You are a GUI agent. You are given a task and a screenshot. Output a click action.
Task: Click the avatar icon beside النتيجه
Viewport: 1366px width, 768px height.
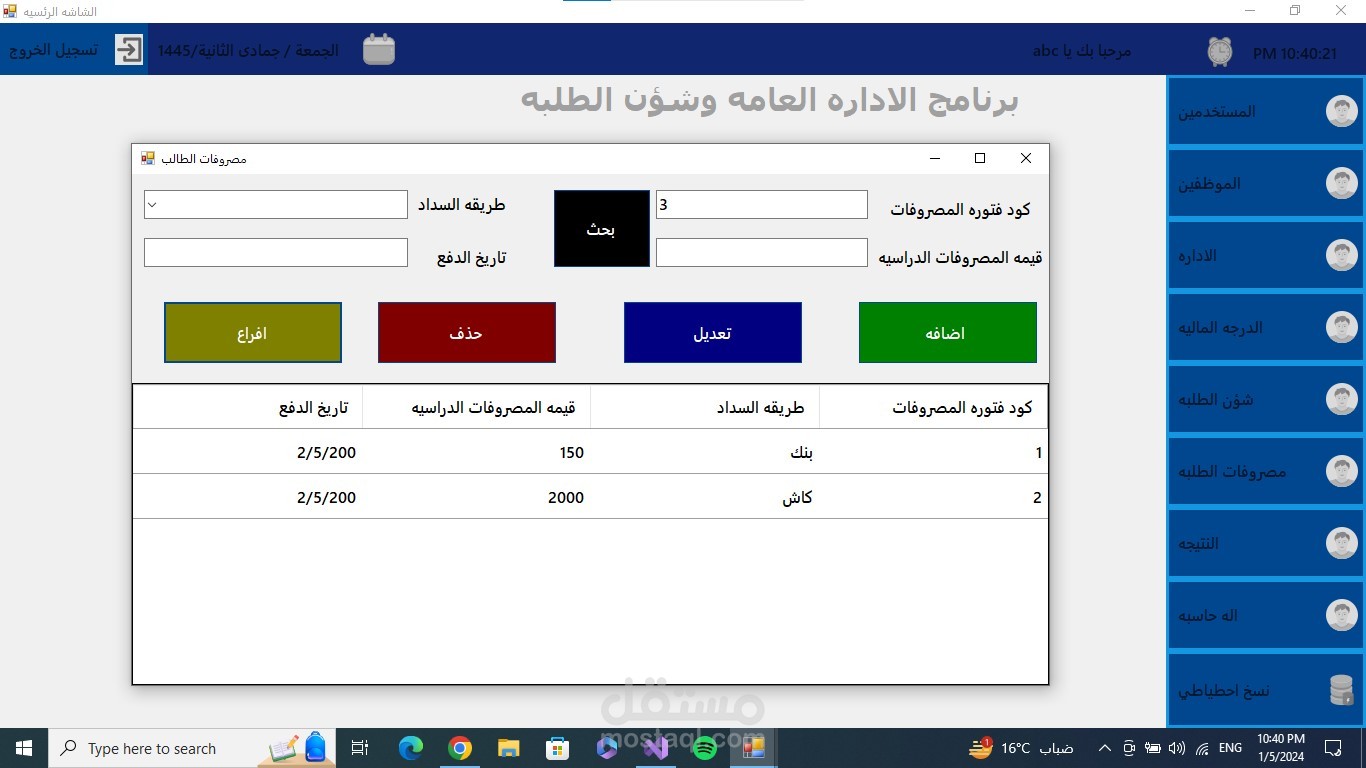[1341, 544]
